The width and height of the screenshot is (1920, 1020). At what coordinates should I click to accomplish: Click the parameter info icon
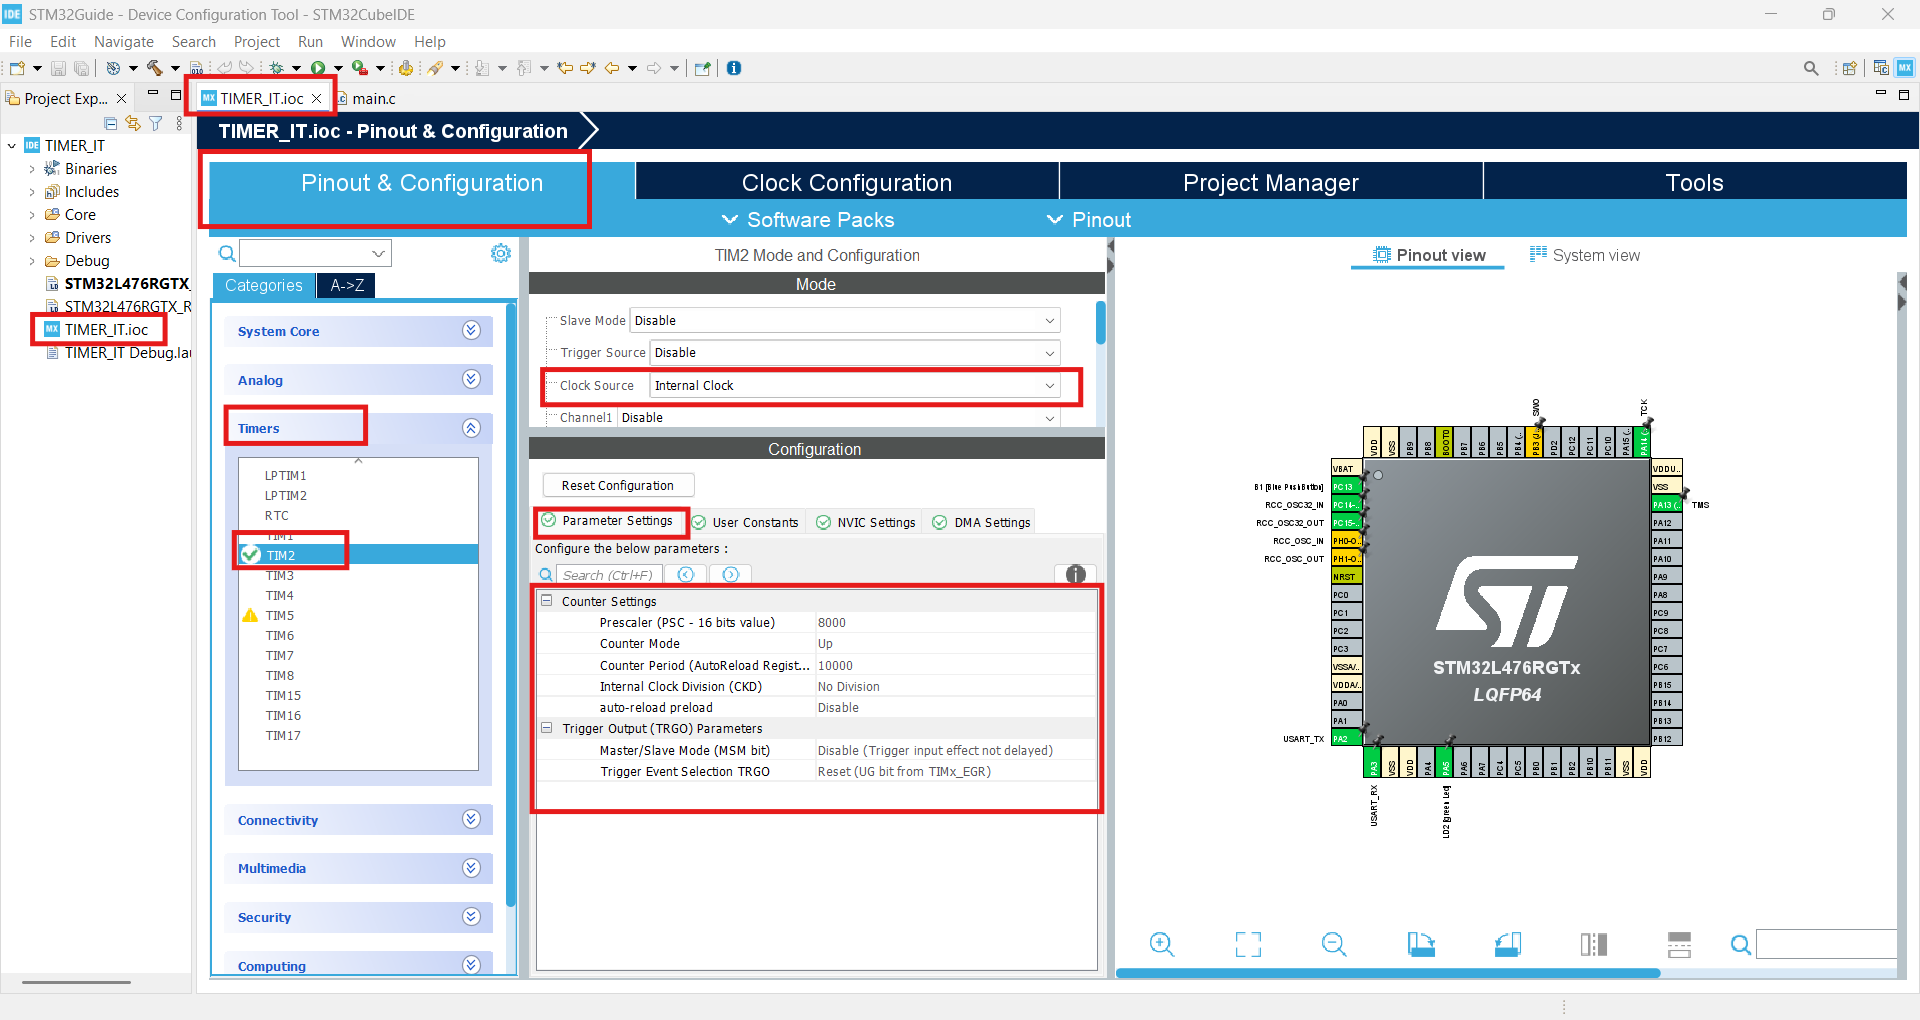pos(1076,574)
